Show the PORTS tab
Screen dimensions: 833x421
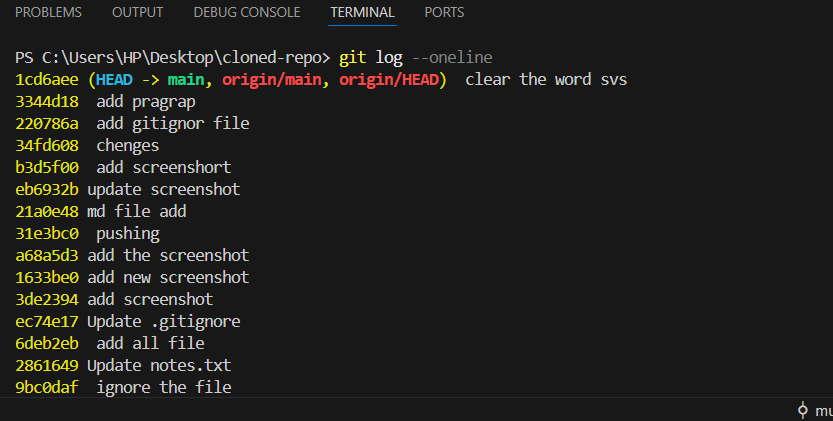point(444,13)
